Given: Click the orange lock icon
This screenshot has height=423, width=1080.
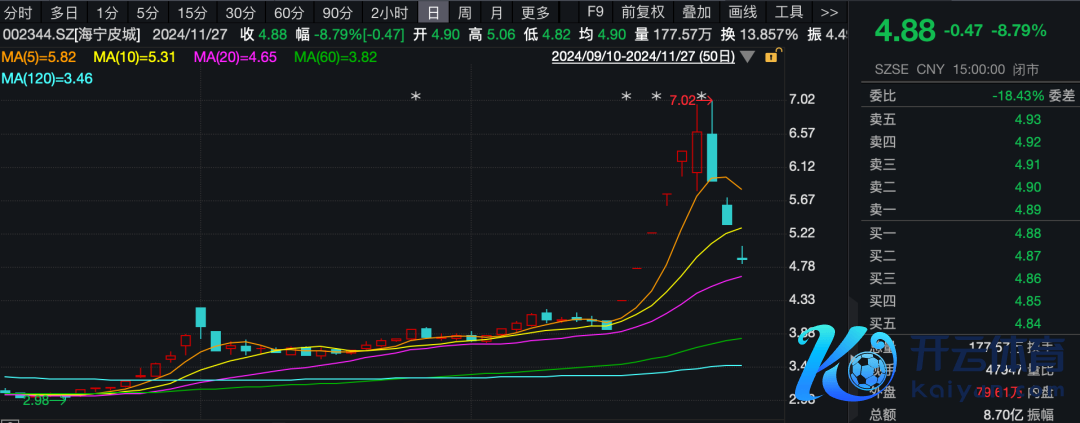Looking at the screenshot, I should [771, 57].
